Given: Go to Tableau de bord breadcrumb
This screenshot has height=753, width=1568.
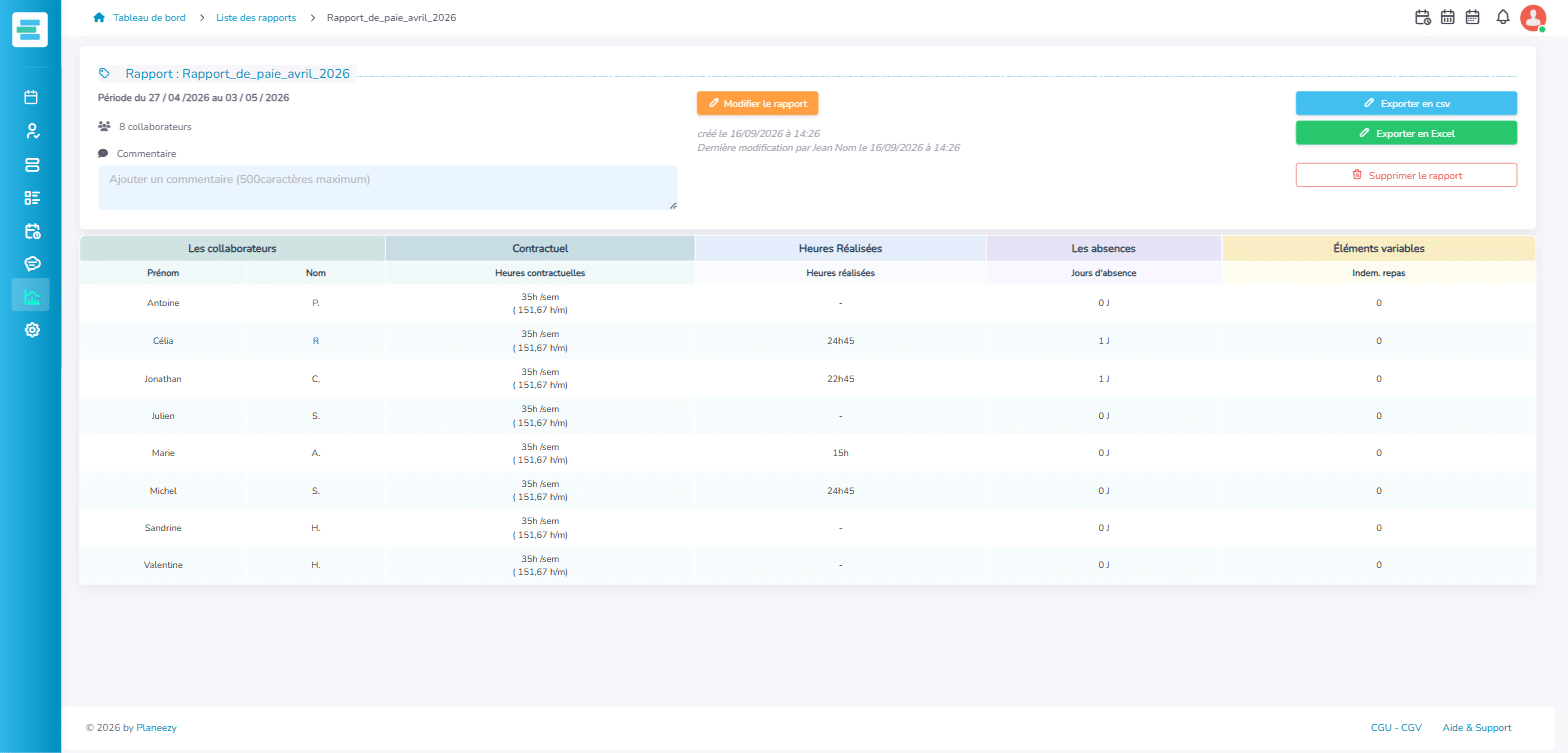Looking at the screenshot, I should click(x=149, y=17).
